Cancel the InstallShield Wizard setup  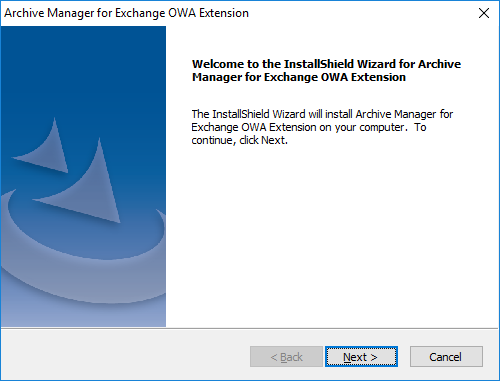(x=446, y=357)
